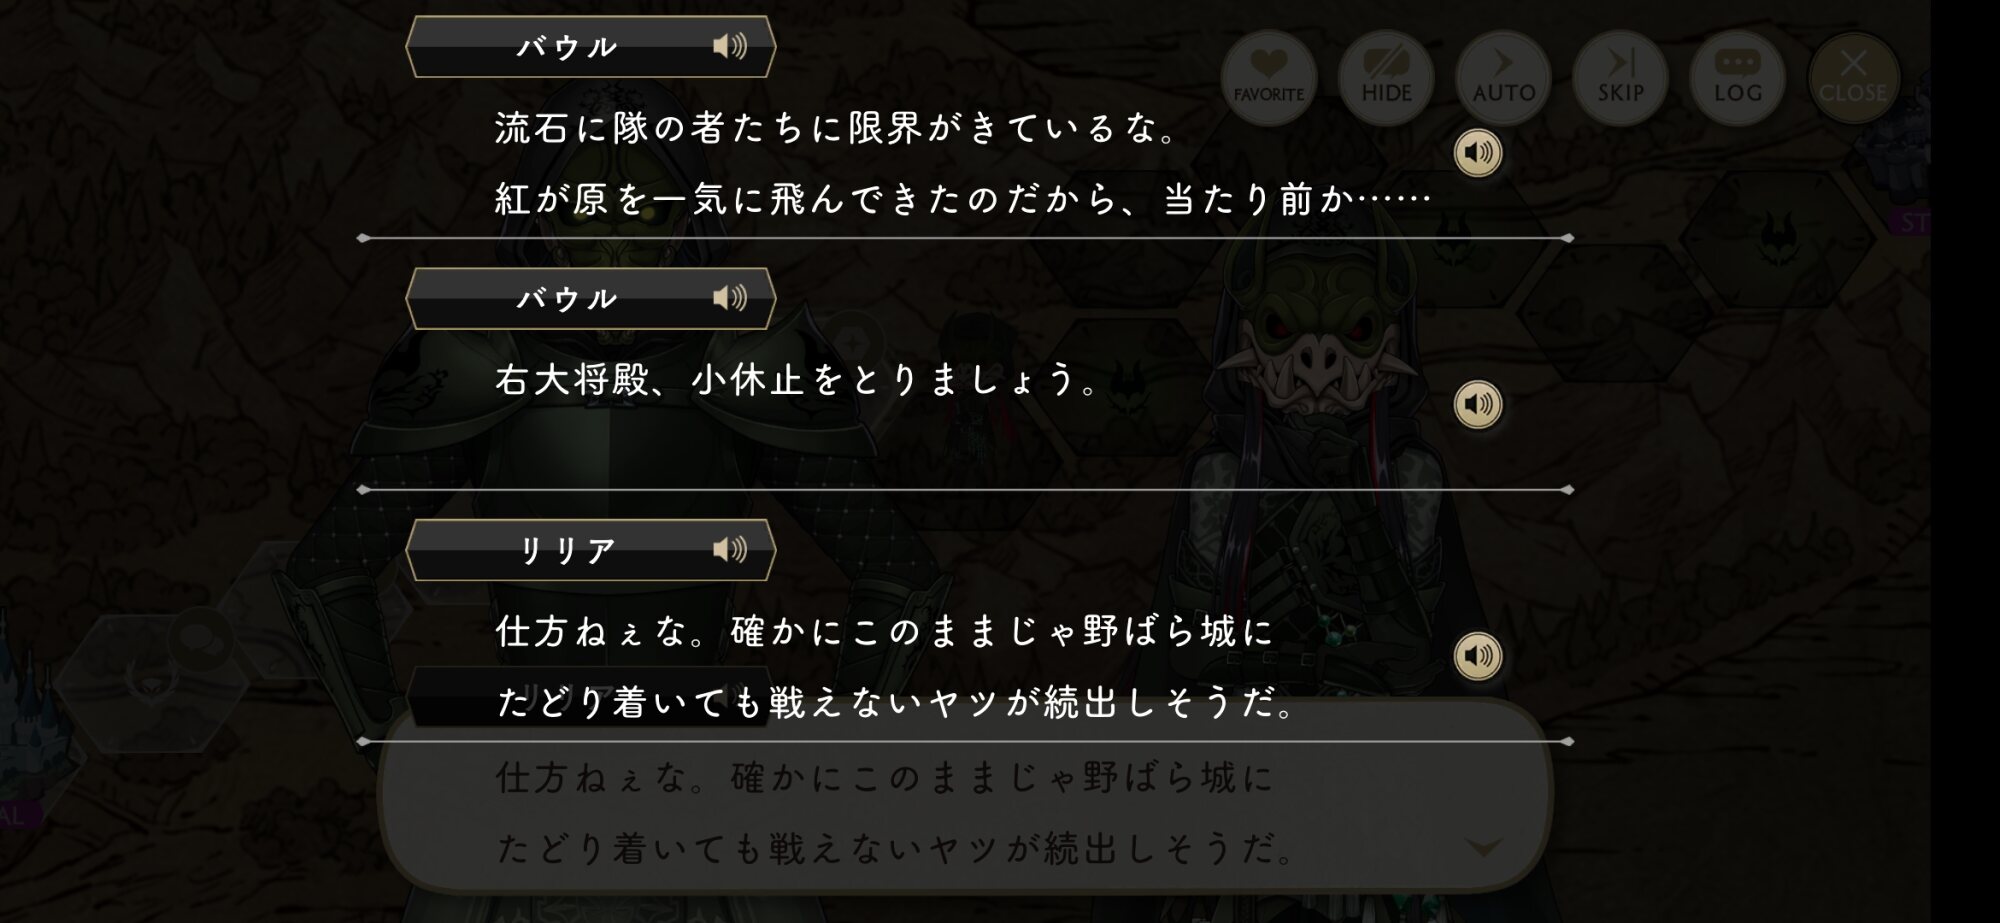2000x923 pixels.
Task: Click log text たどり着いても戦えないヤツ
Action: 750,703
